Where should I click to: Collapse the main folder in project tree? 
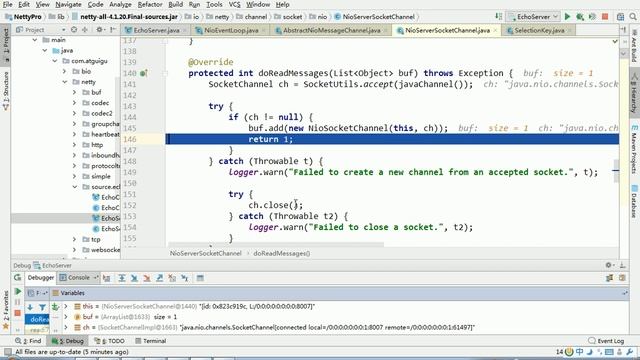[35, 40]
